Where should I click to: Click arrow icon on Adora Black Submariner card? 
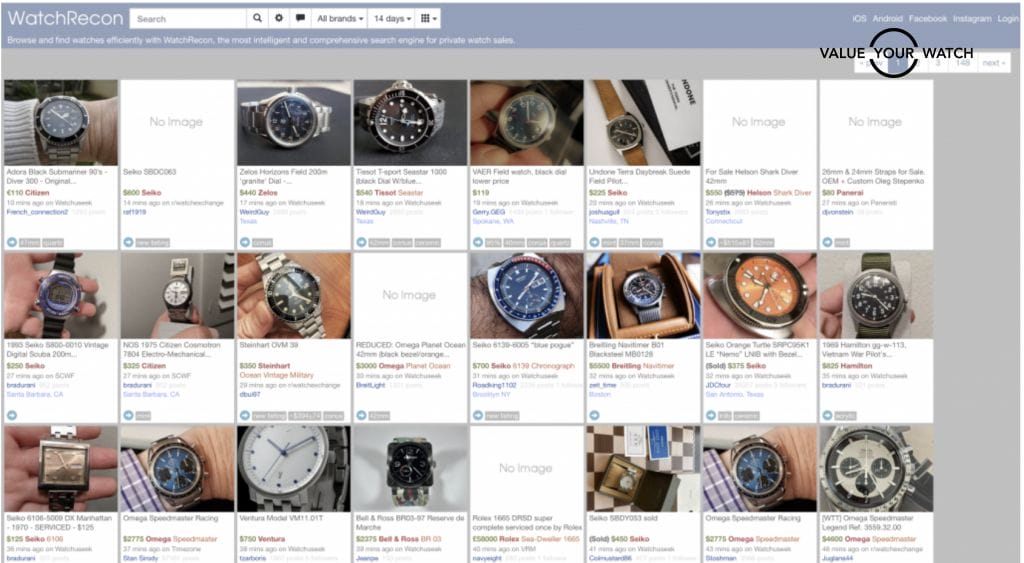[11, 242]
